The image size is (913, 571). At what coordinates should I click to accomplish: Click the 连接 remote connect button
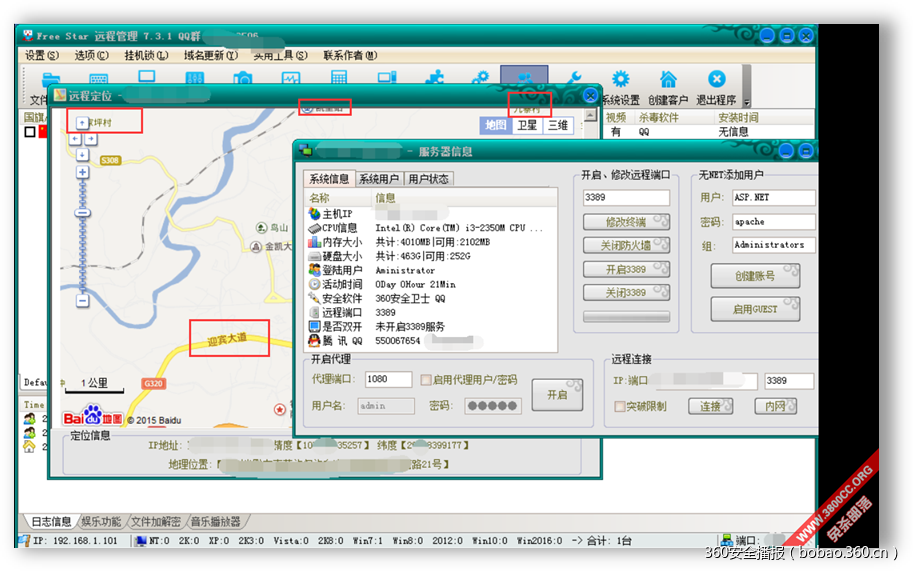710,406
